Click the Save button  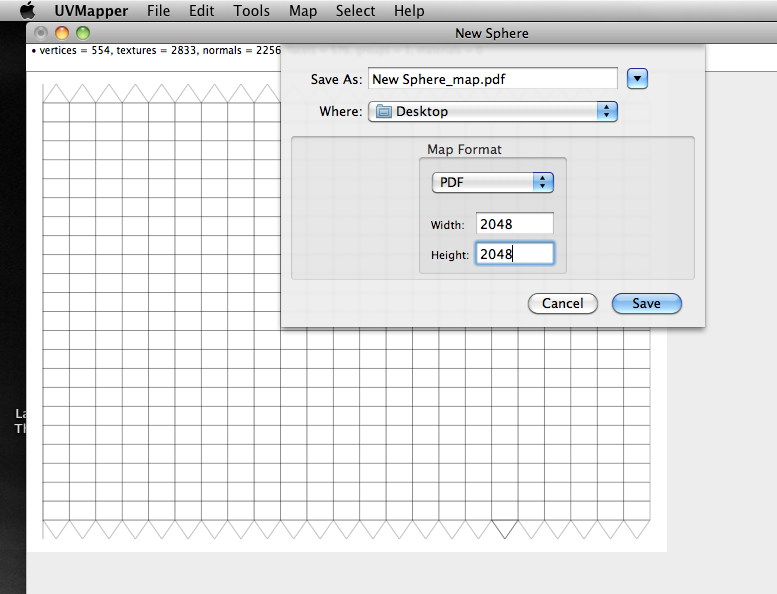point(647,303)
